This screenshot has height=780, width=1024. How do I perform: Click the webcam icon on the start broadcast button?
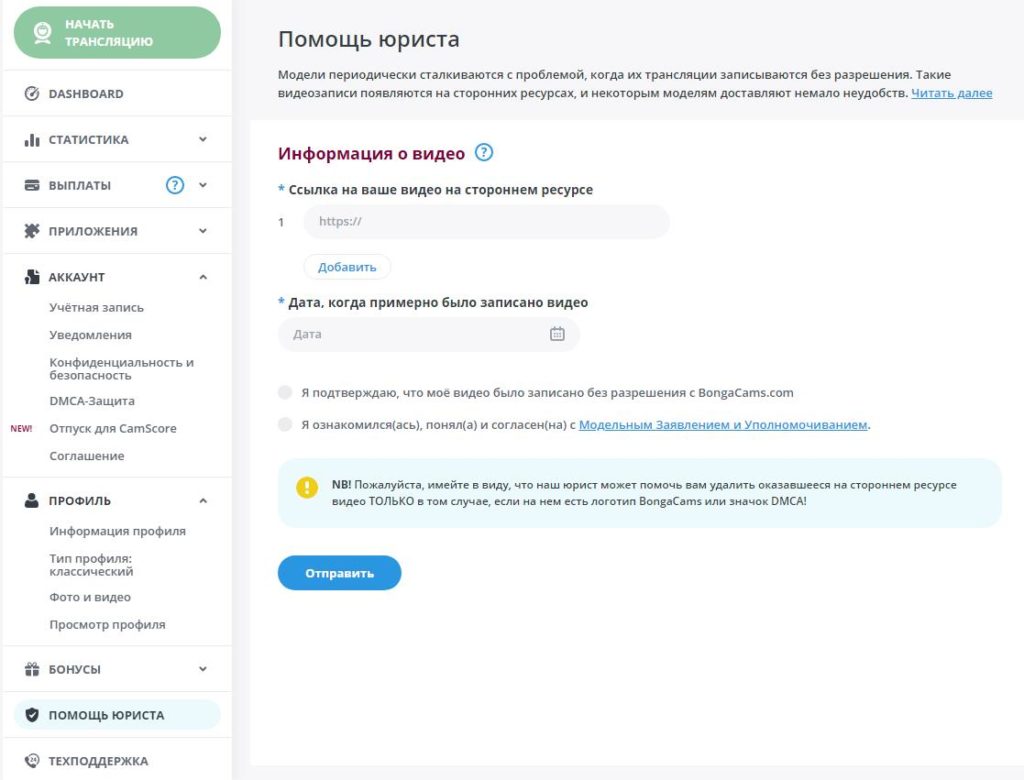[42, 33]
